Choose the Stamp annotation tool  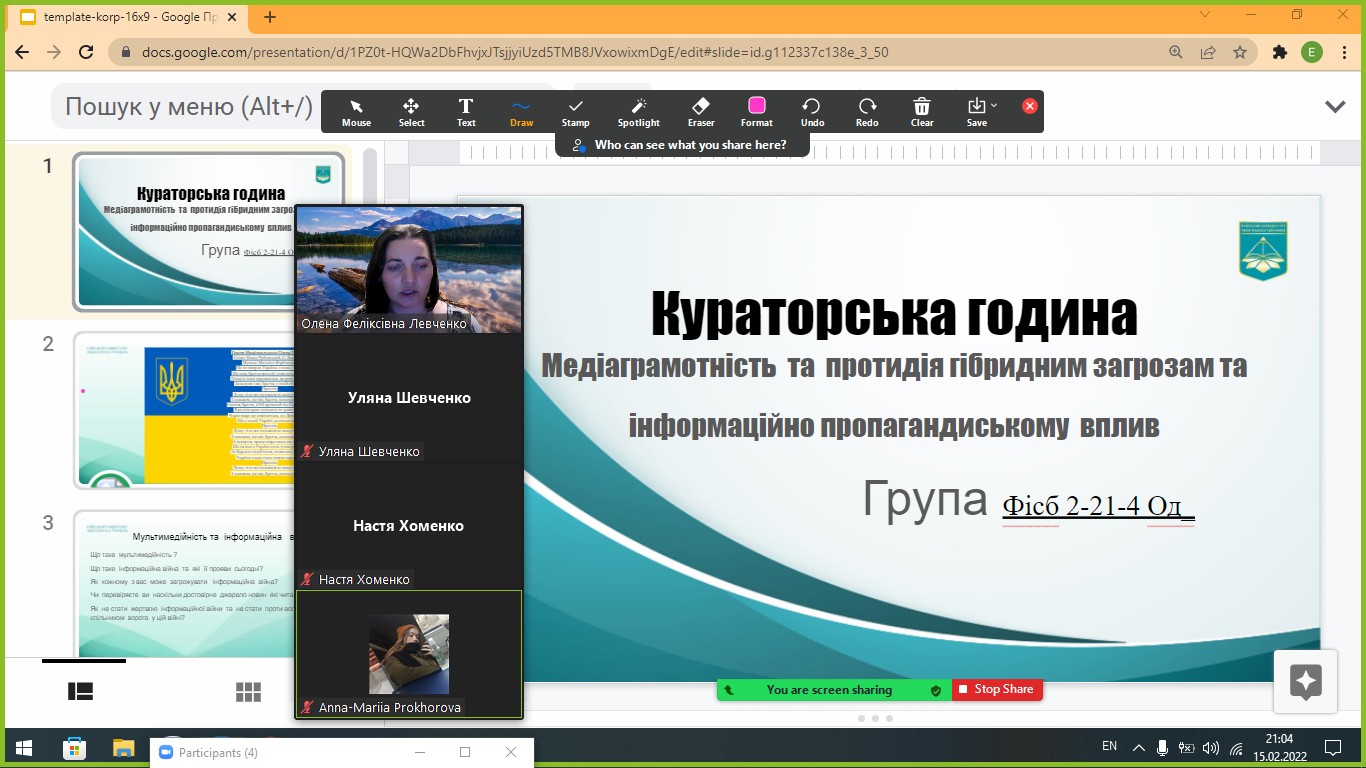(575, 112)
